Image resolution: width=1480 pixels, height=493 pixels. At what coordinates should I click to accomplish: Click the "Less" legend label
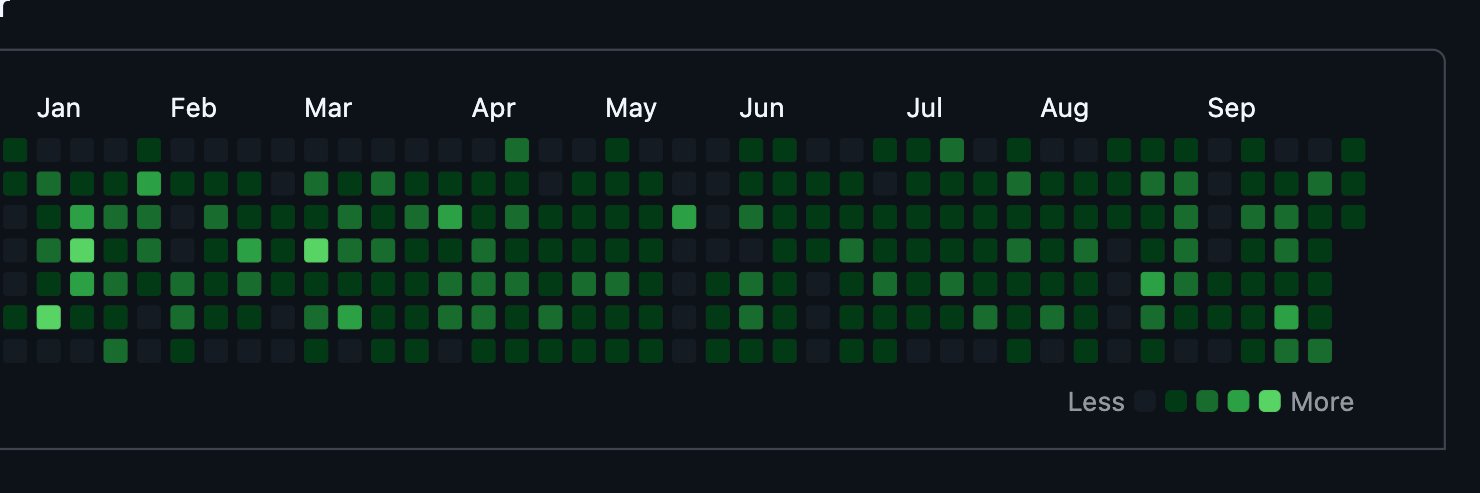1096,402
